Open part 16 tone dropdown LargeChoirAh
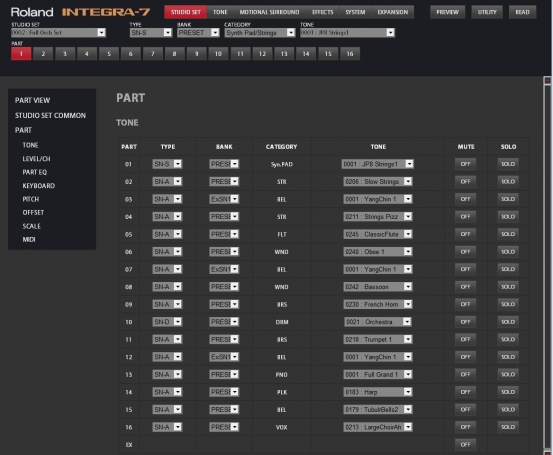Image resolution: width=553 pixels, height=455 pixels. tap(377, 427)
